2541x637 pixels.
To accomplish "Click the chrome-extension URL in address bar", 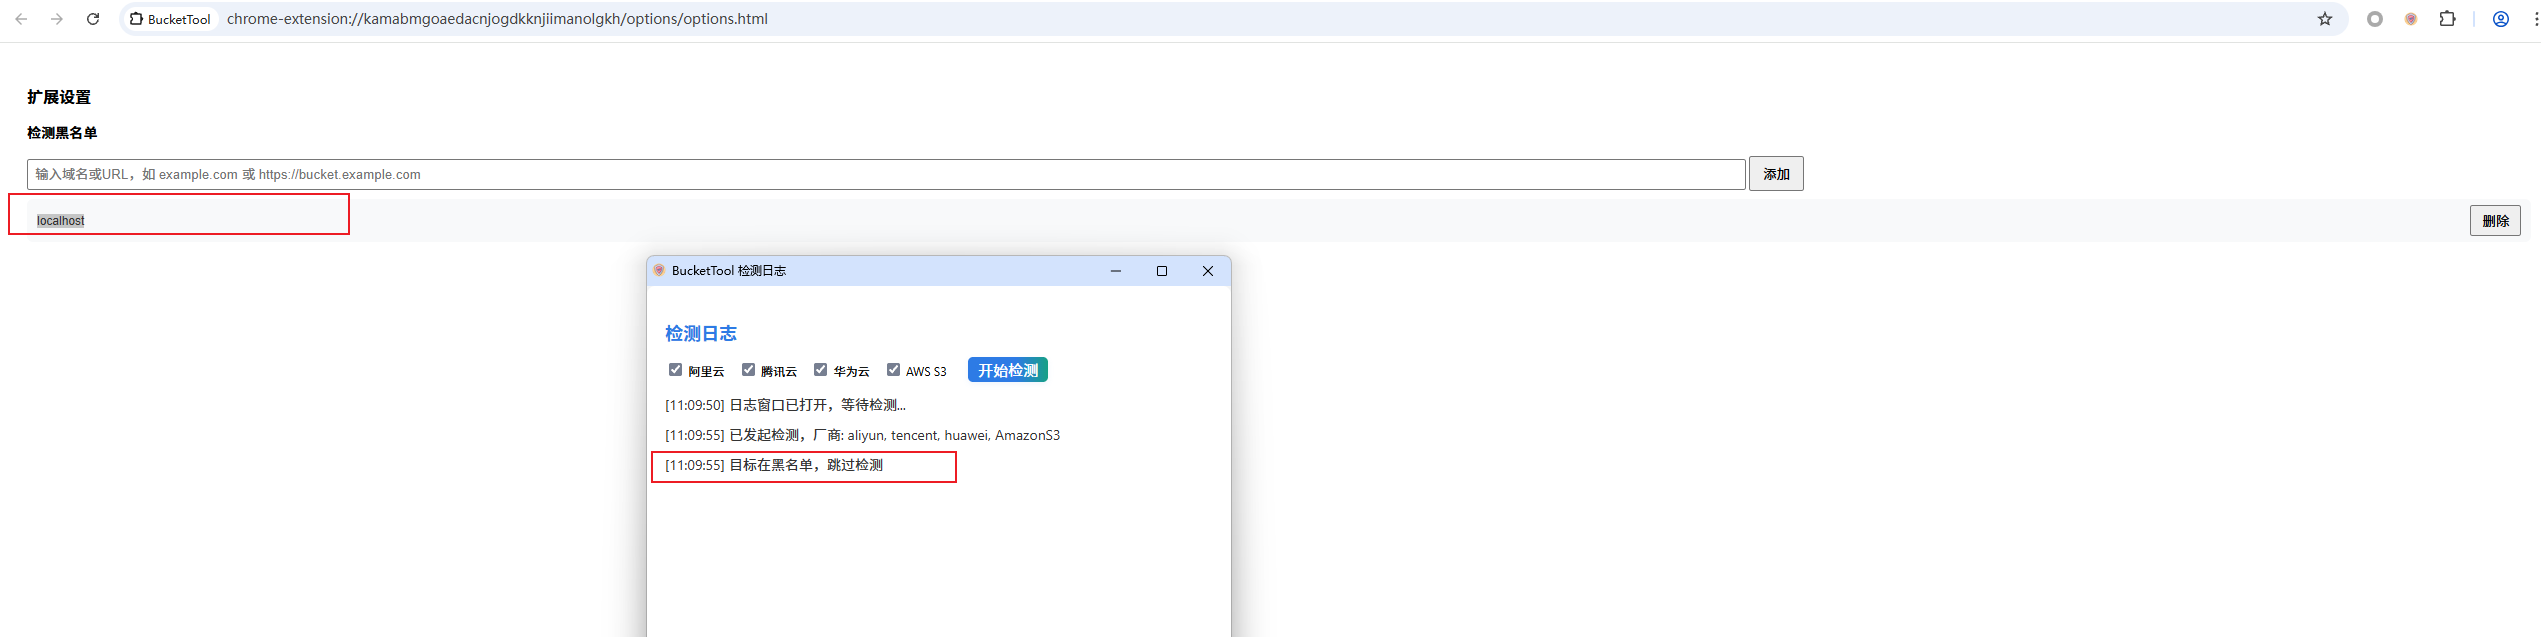I will (497, 19).
